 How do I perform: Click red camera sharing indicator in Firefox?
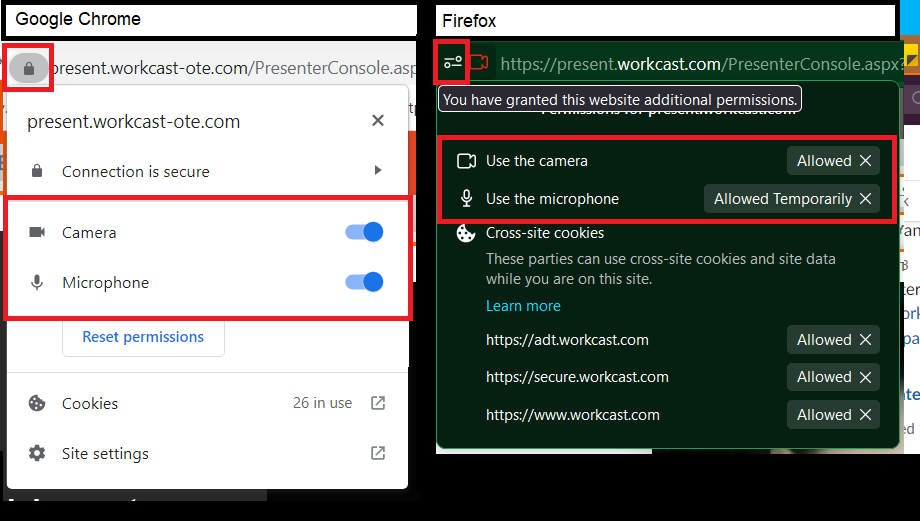(x=479, y=62)
